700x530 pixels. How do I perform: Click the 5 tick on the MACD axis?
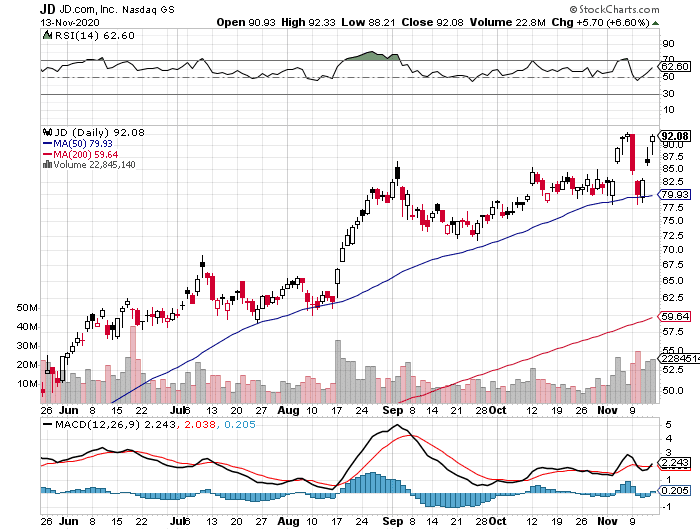click(x=668, y=424)
